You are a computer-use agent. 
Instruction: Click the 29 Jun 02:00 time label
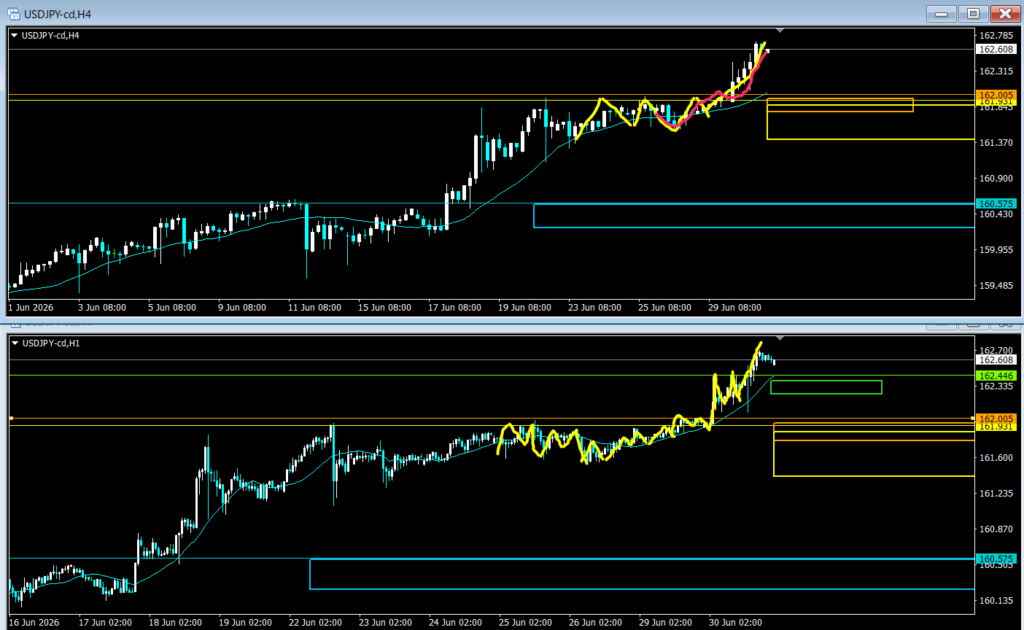665,623
